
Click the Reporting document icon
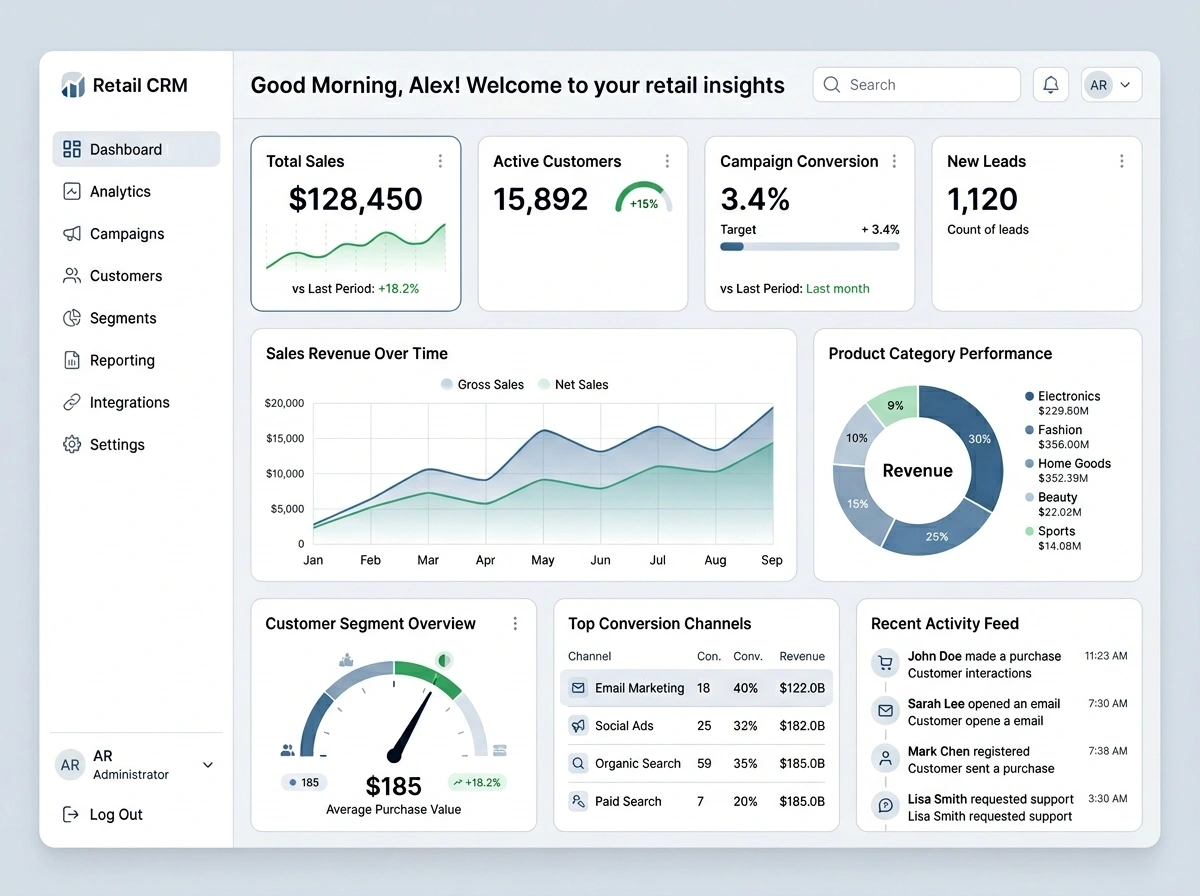72,360
